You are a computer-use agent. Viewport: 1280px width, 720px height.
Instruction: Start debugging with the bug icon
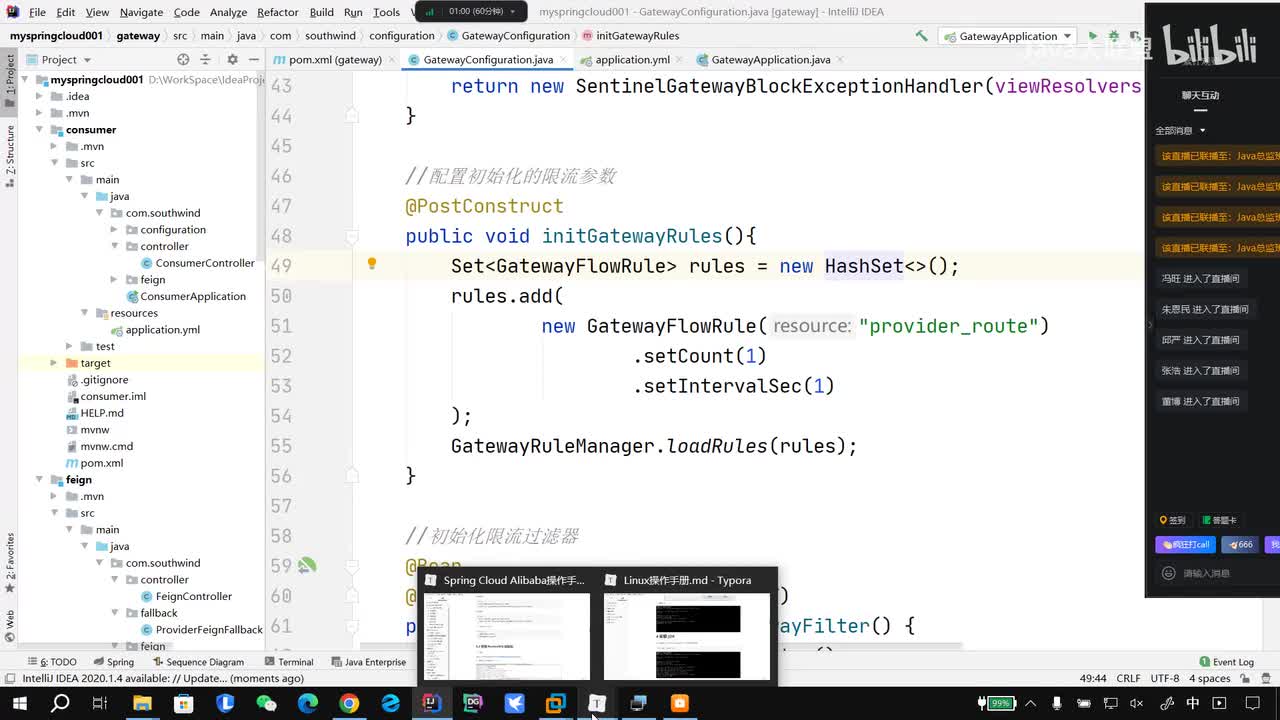[x=1113, y=36]
